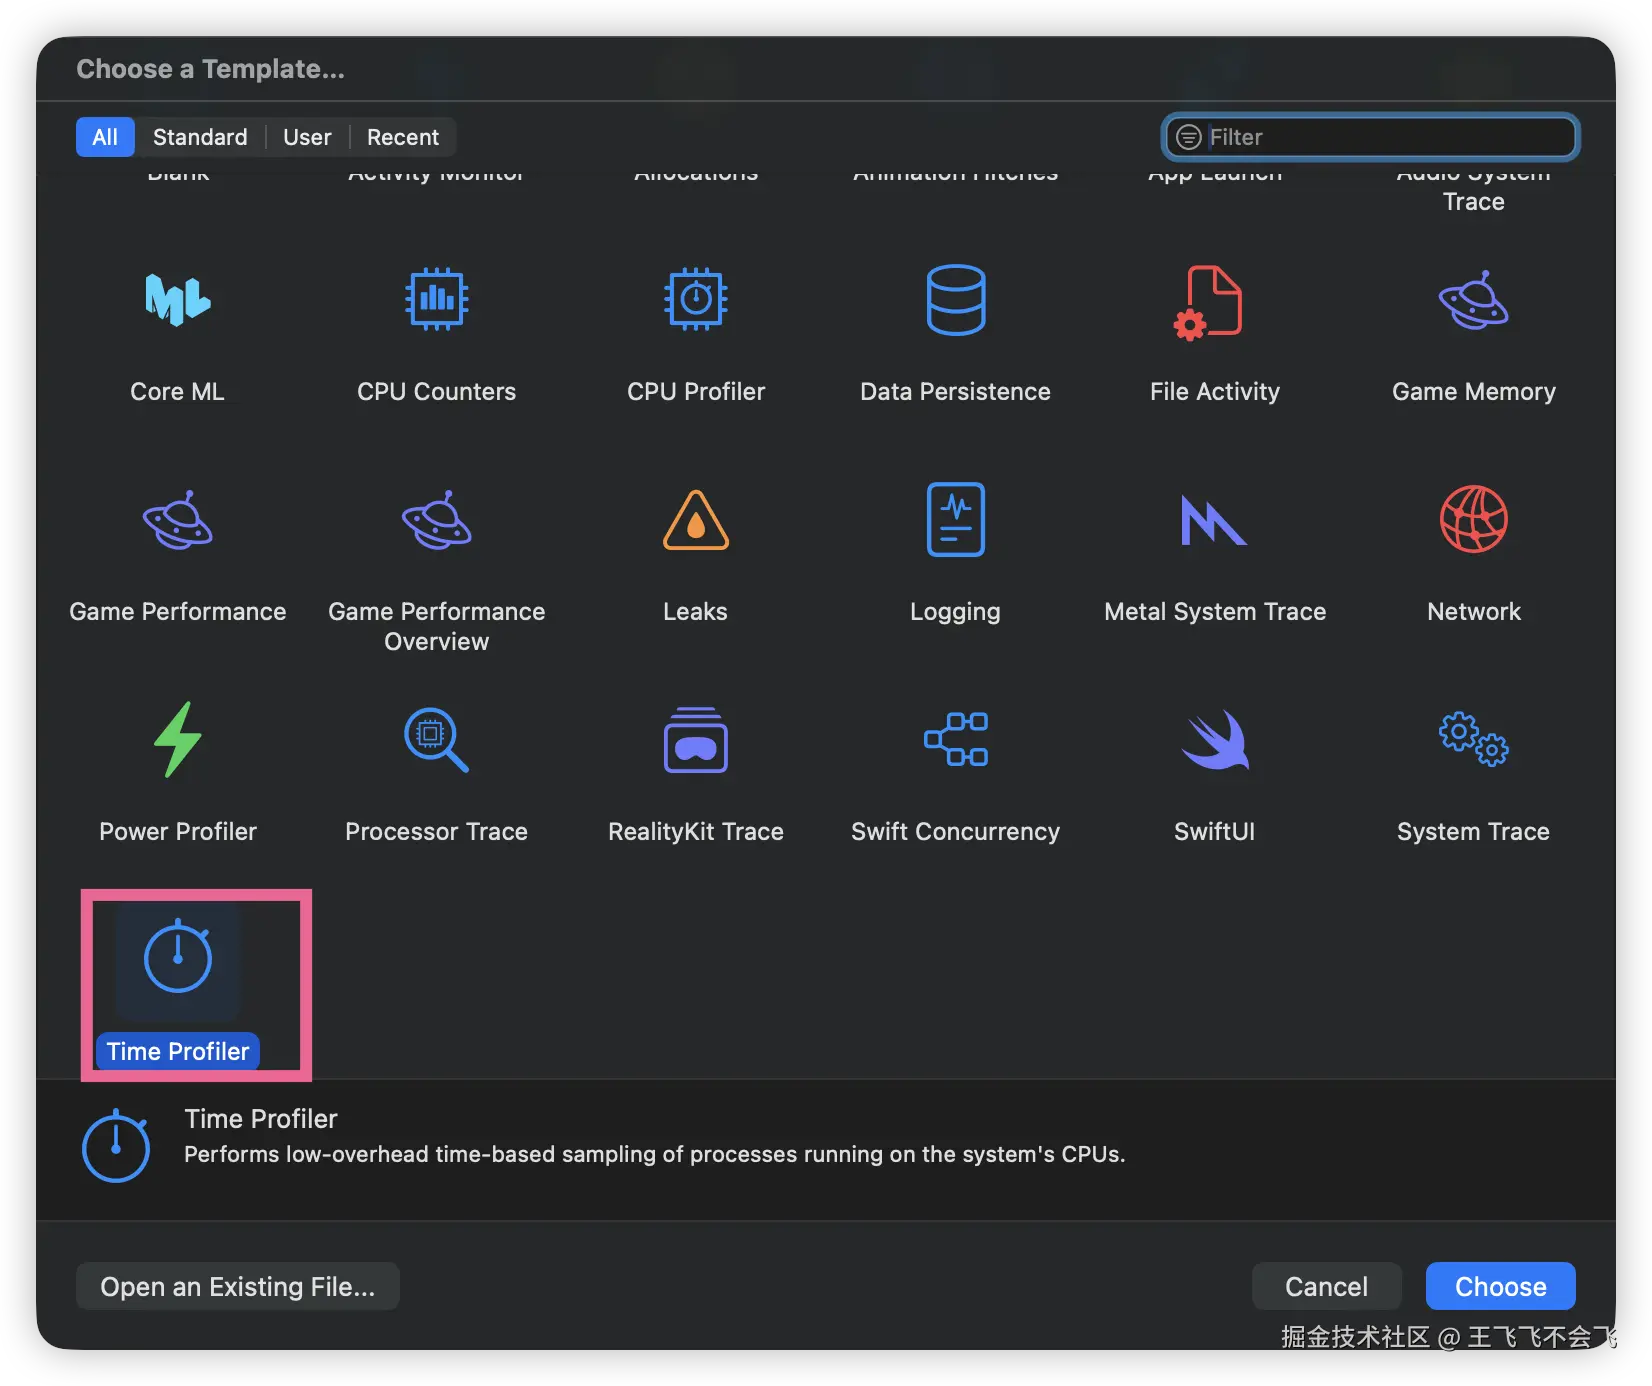Screen dimensions: 1652x1386
Task: Choose the Metal System Trace icon
Action: coord(1214,520)
